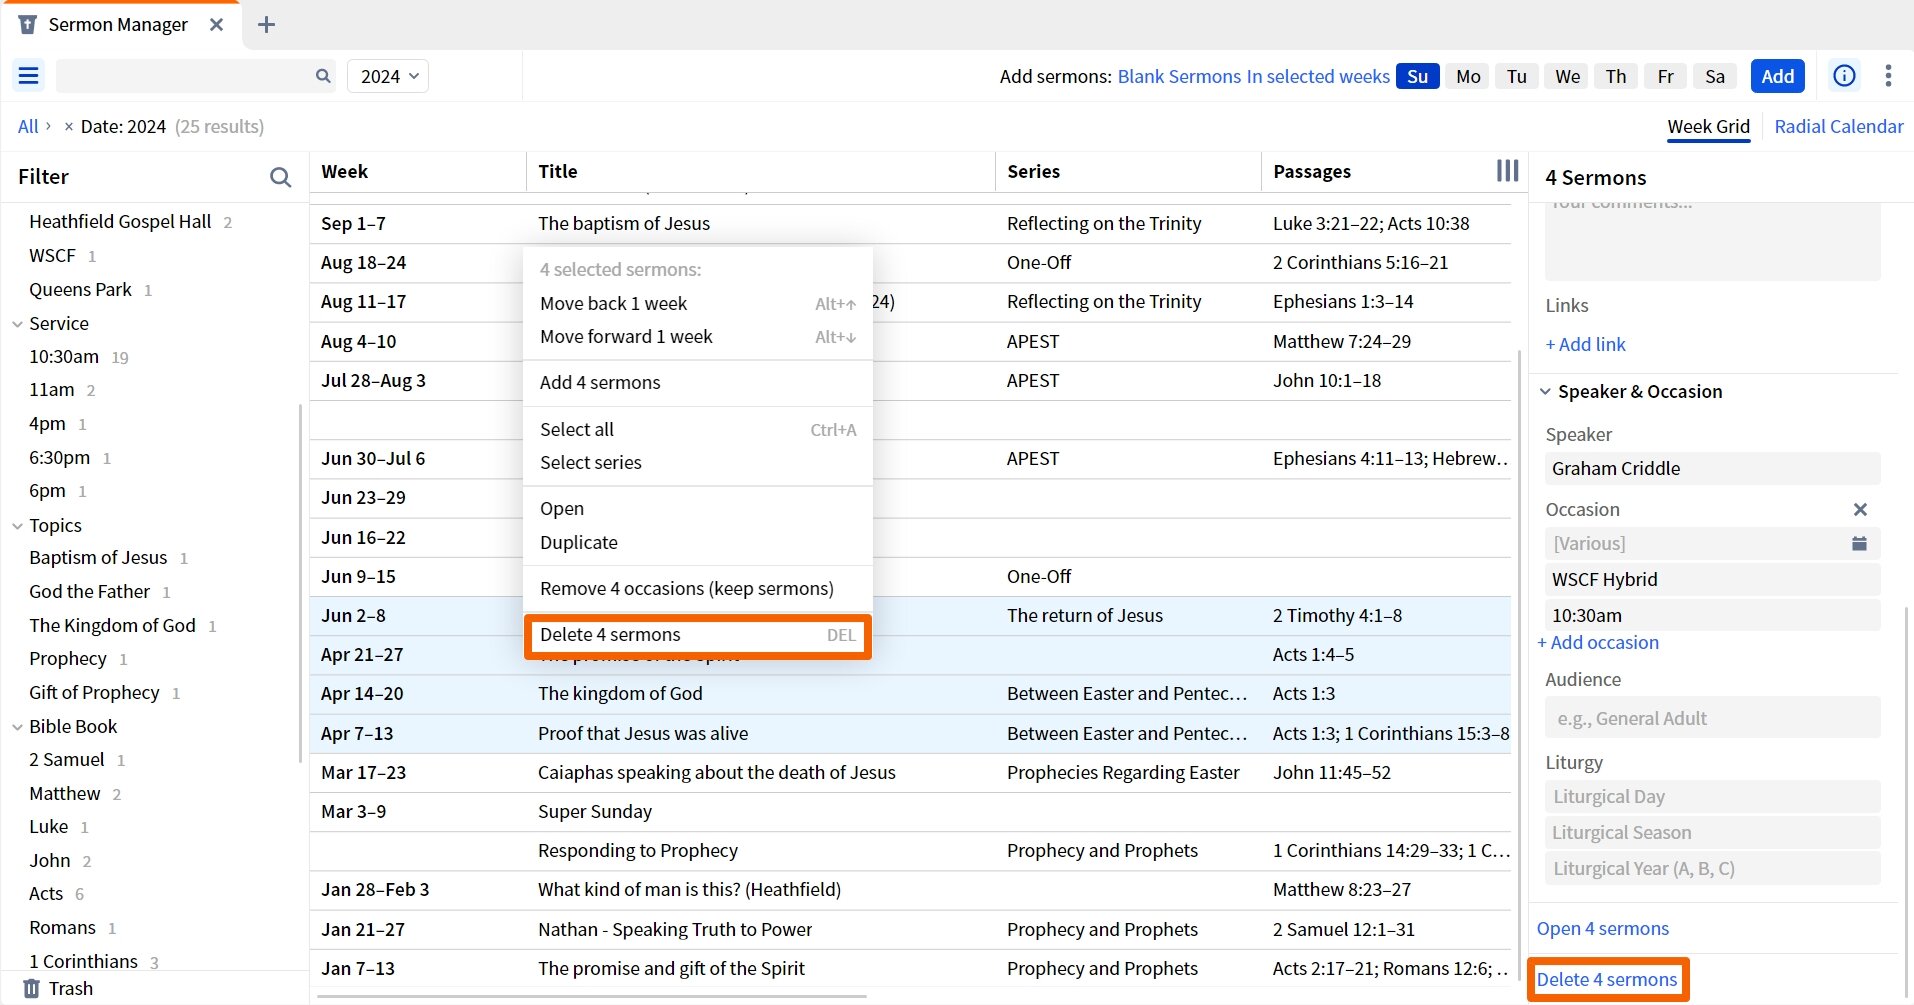
Task: Sort by the Week column header
Action: coord(344,172)
